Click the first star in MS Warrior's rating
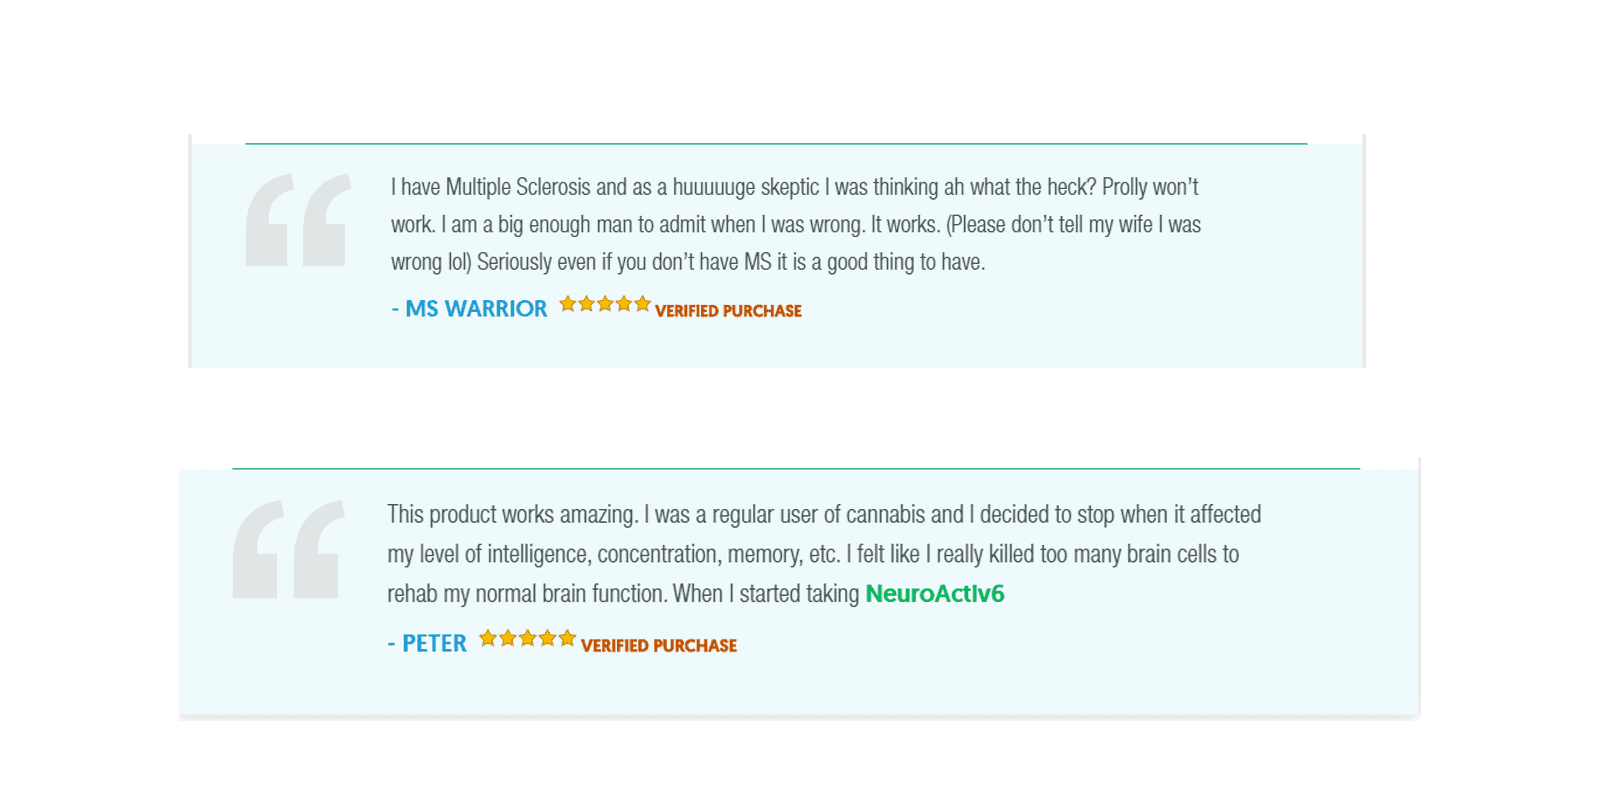Image resolution: width=1600 pixels, height=800 pixels. pyautogui.click(x=568, y=303)
